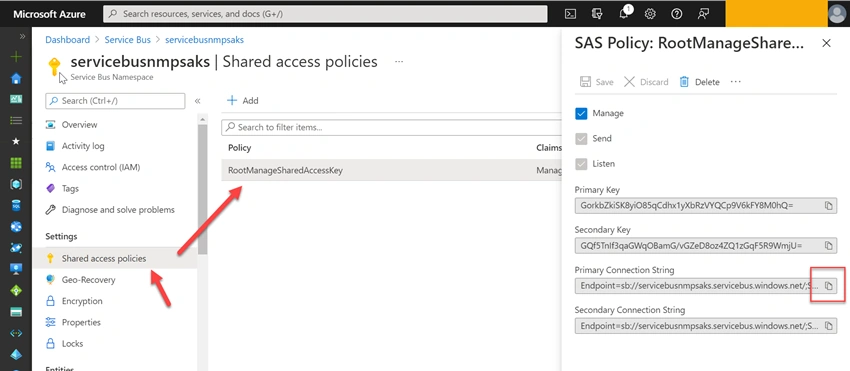
Task: Open Dashboard icon in left rail
Action: tap(16, 99)
